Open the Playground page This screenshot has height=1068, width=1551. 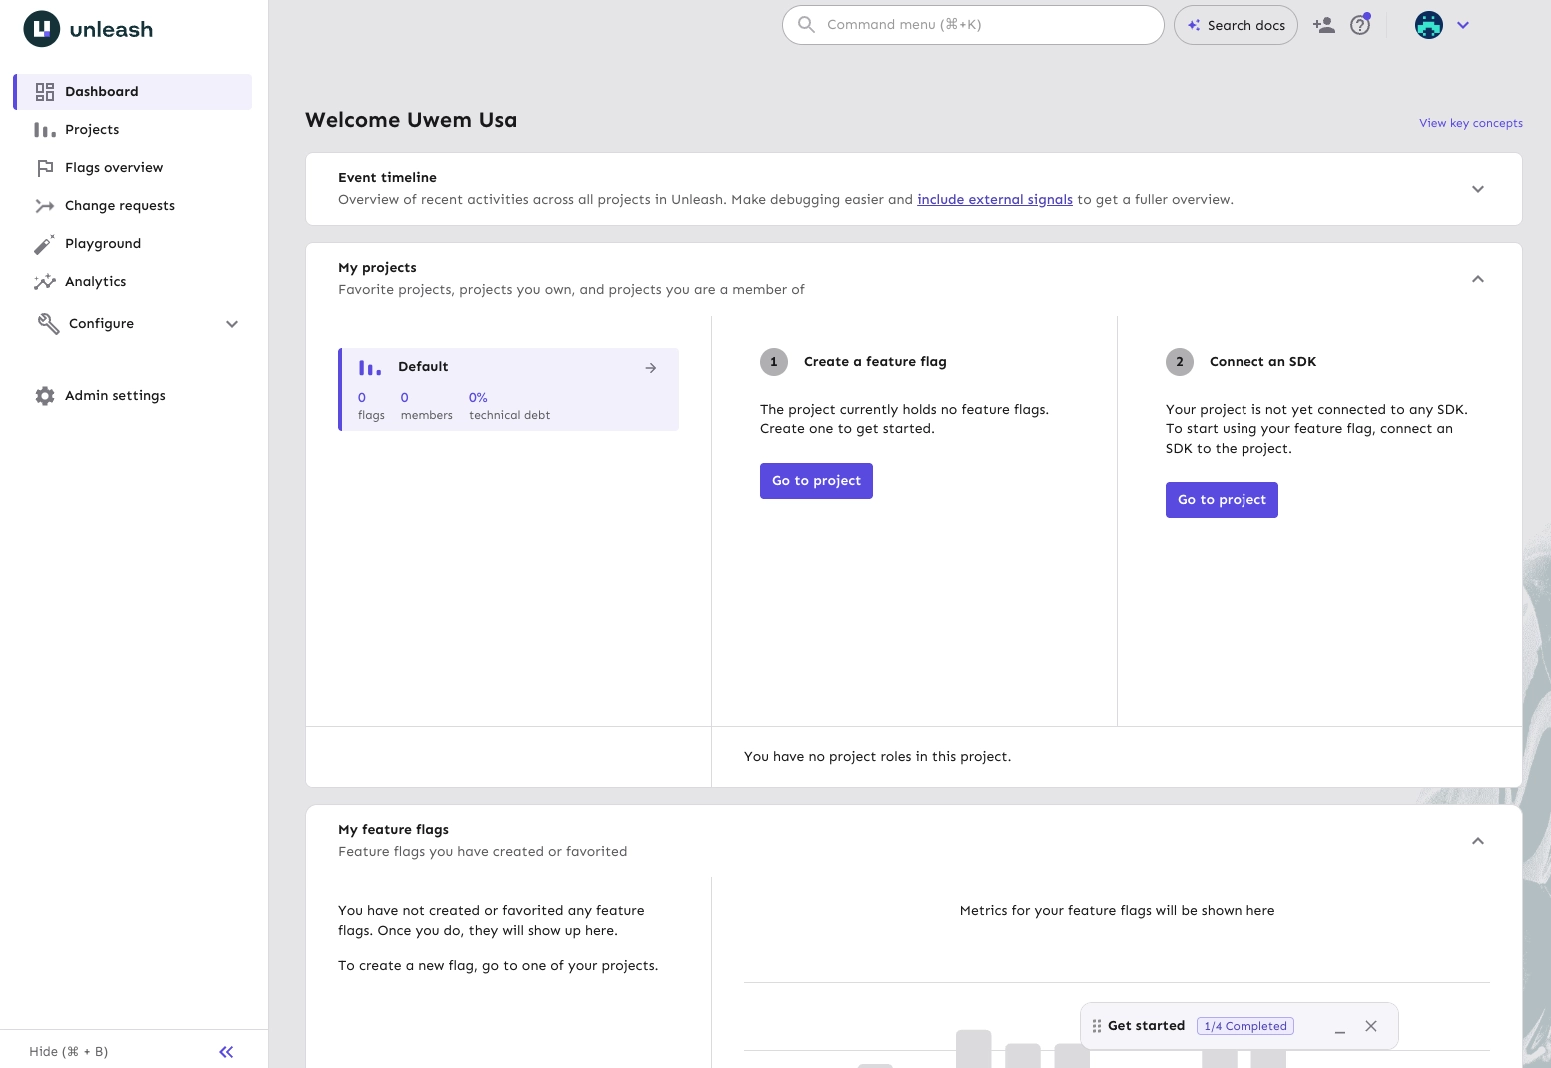pyautogui.click(x=133, y=244)
